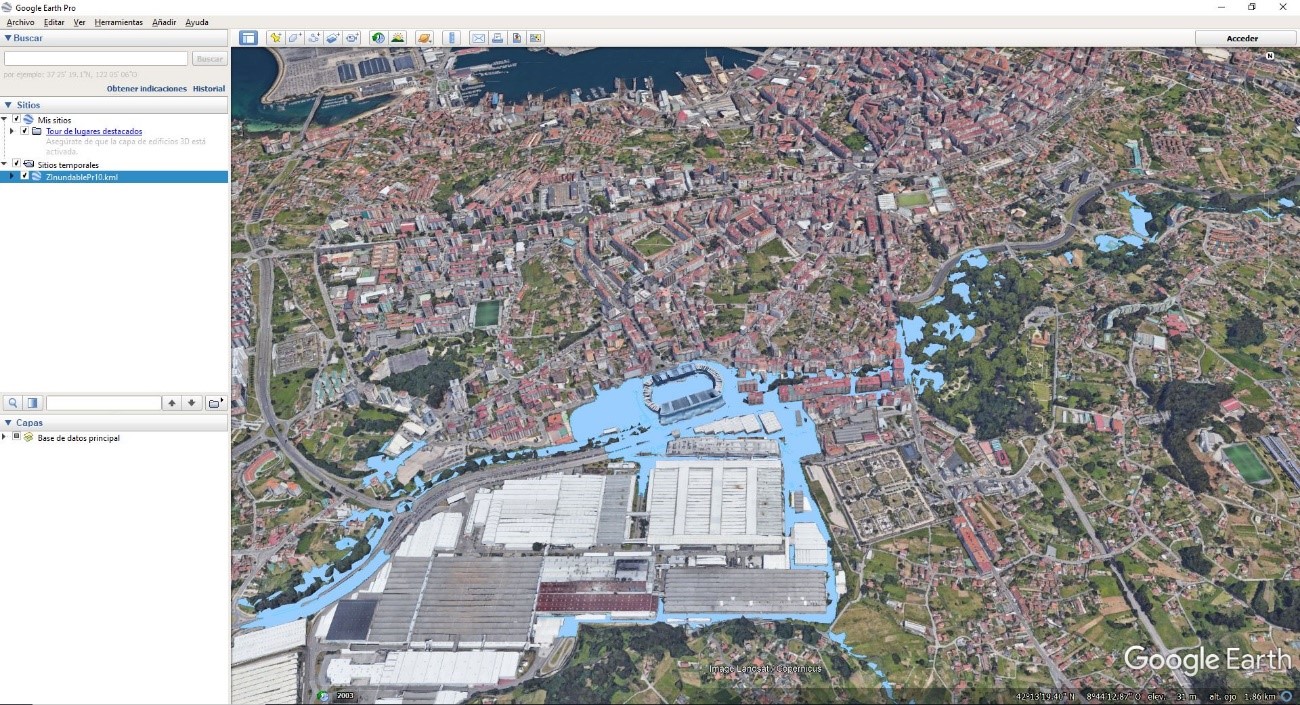Collapse the Sitios temporales node
Screen dimensions: 1300x705
click(x=5, y=164)
